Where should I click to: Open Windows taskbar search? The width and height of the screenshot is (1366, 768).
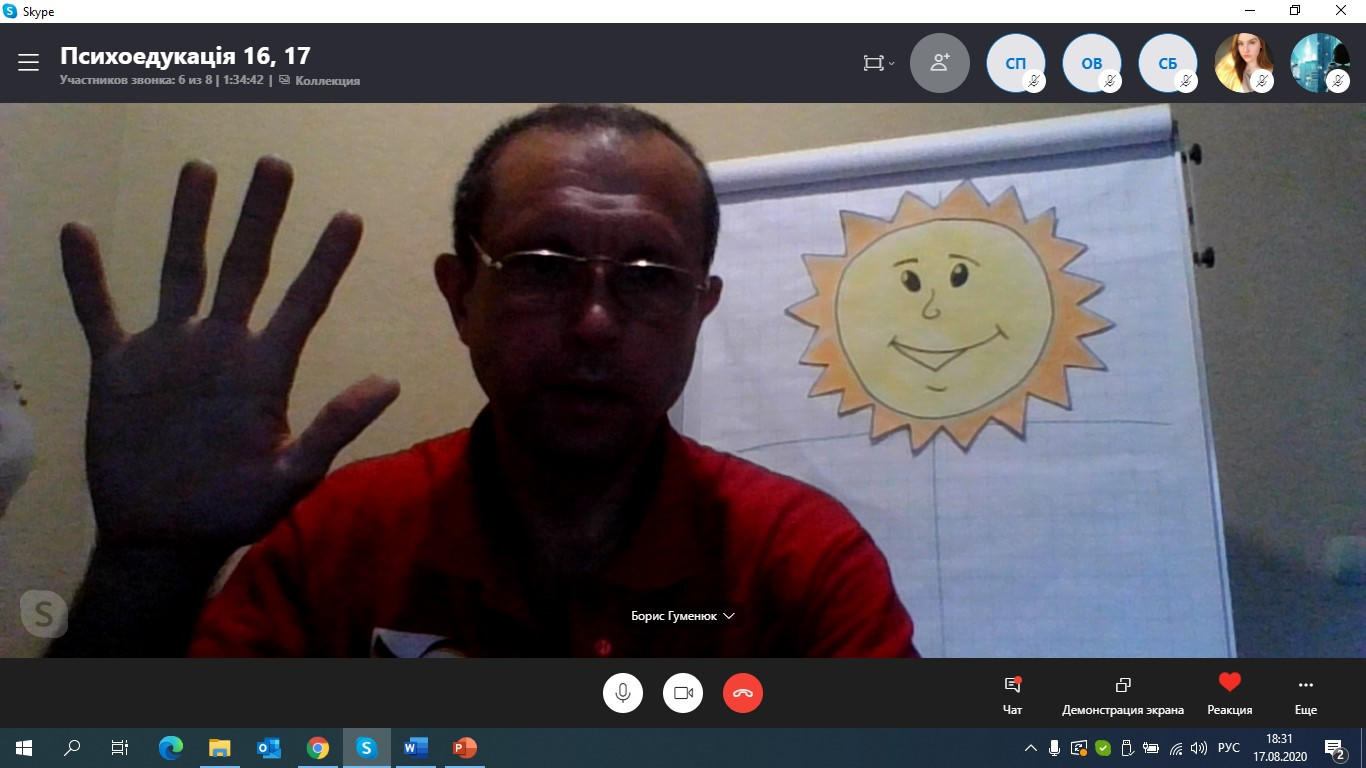(72, 747)
